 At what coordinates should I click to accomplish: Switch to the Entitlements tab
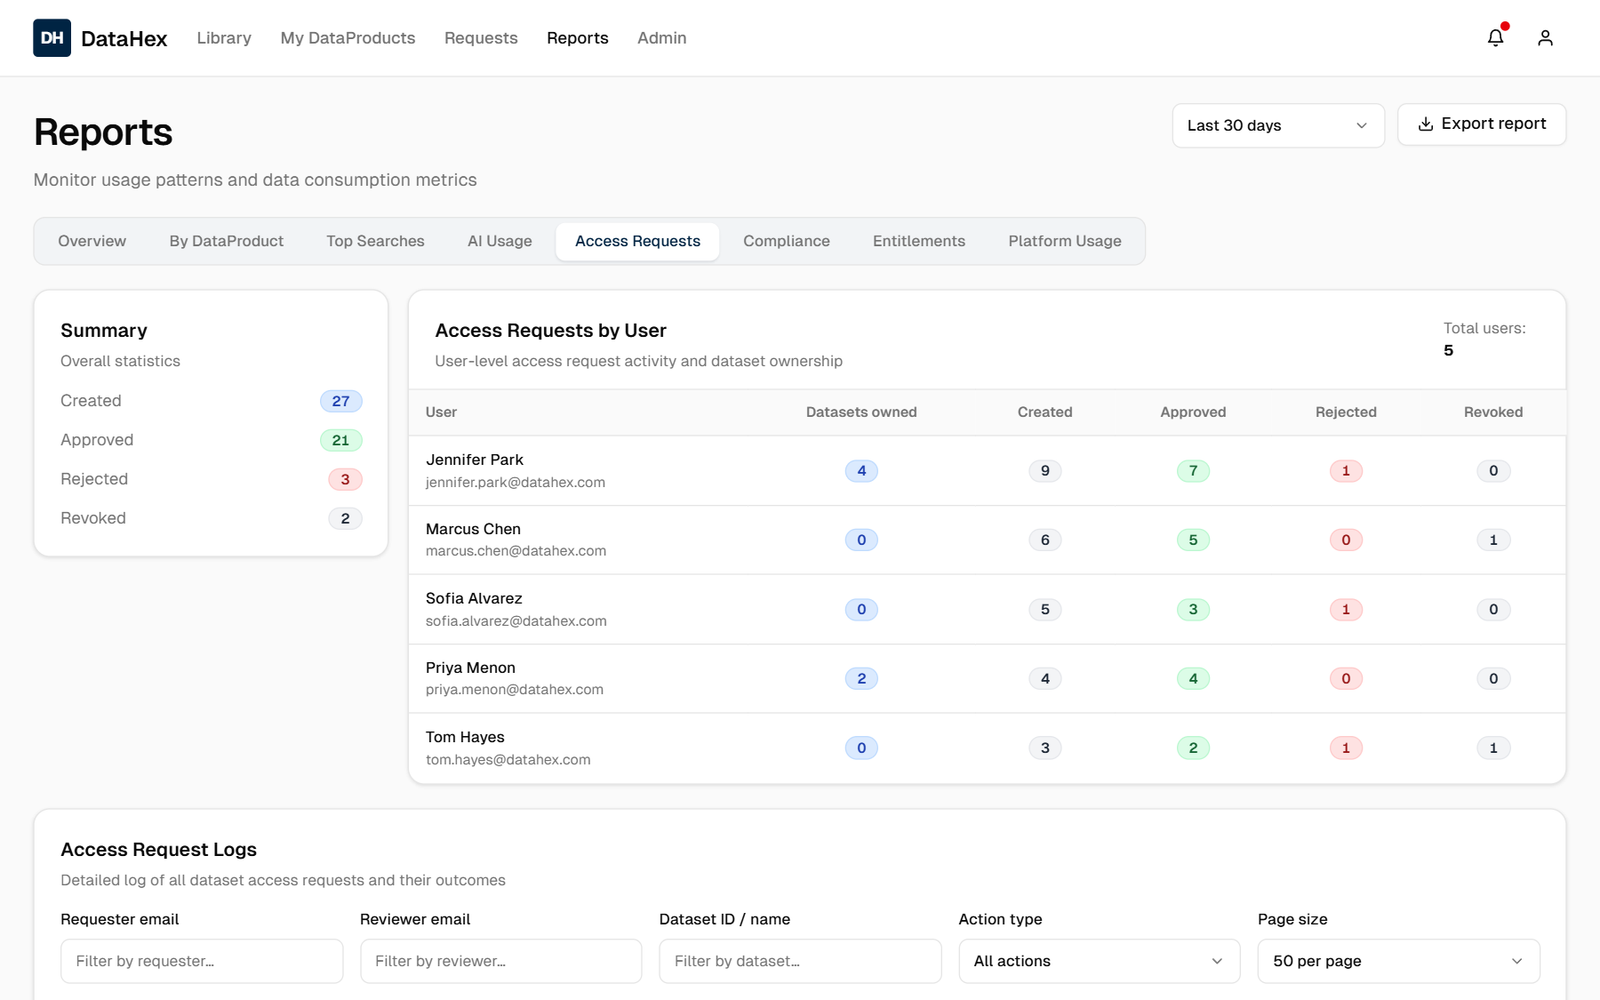click(x=919, y=241)
